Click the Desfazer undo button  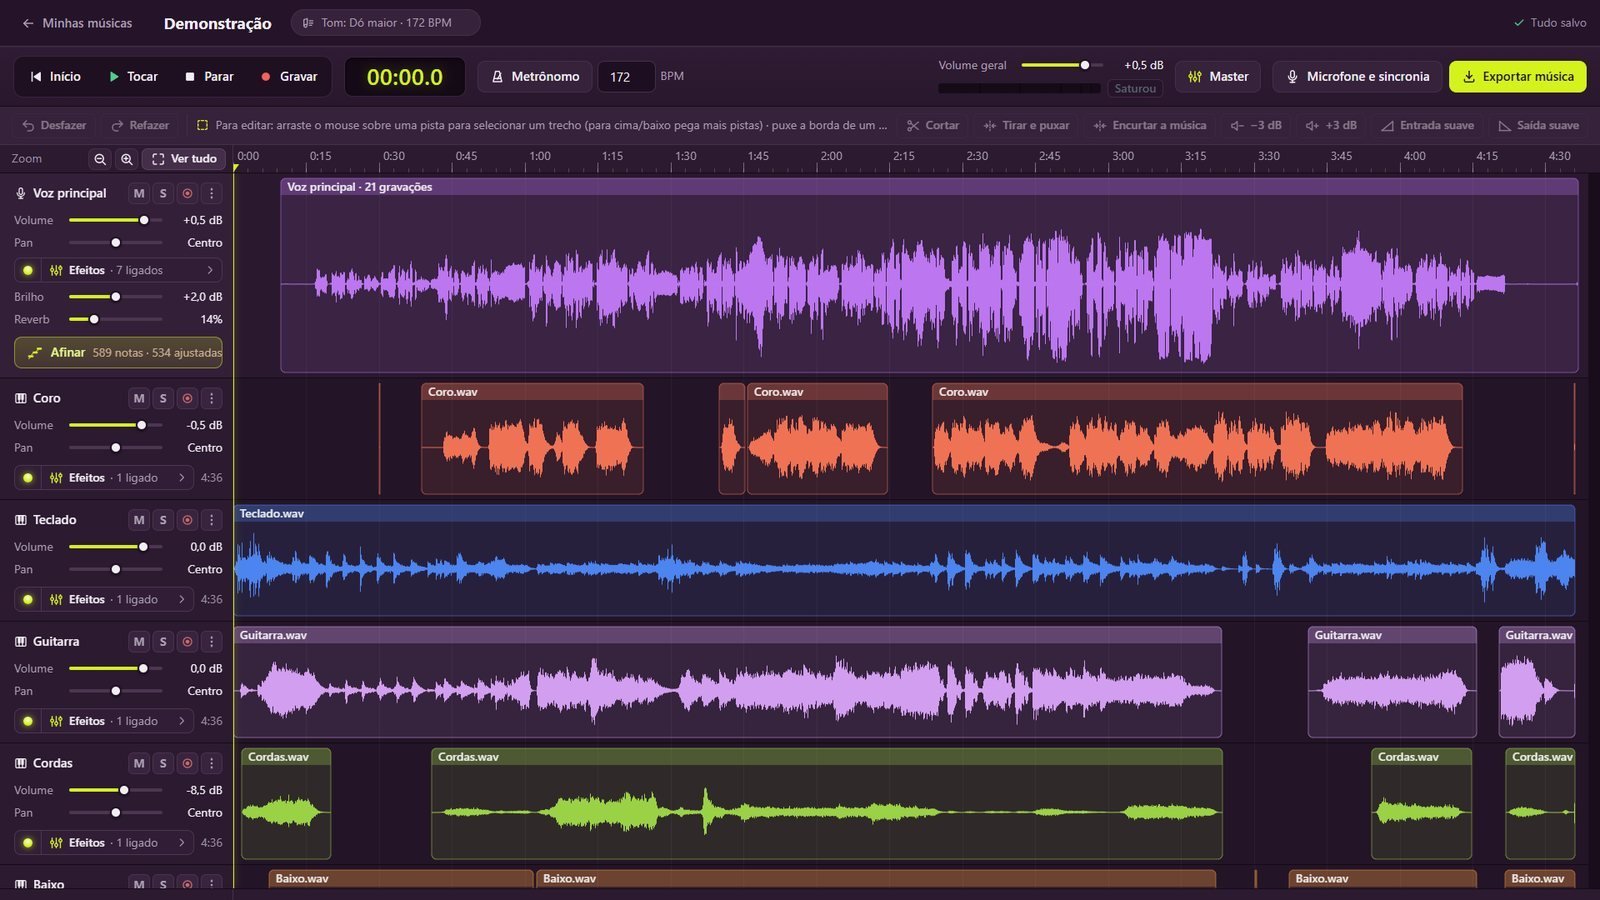pos(54,126)
